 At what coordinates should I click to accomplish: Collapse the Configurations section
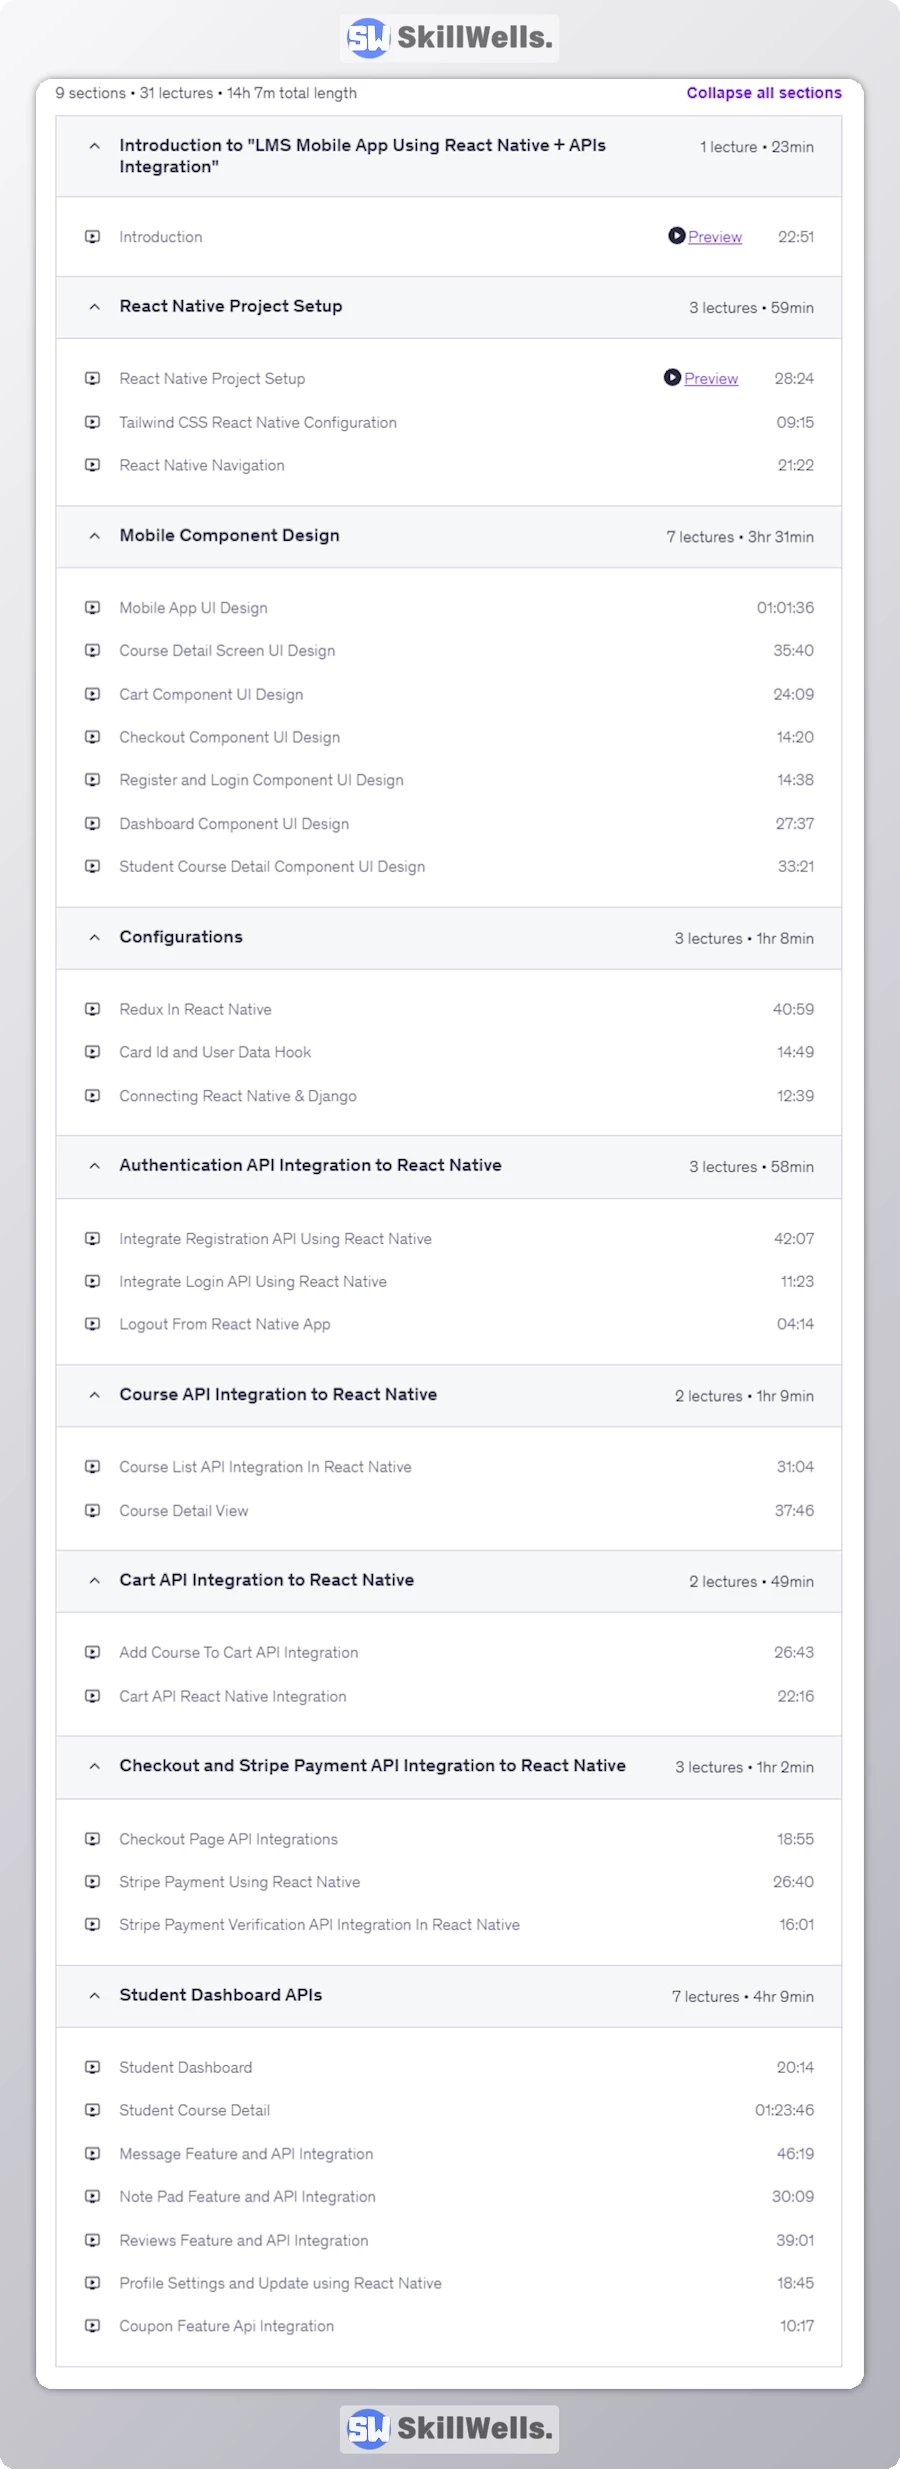(x=93, y=937)
